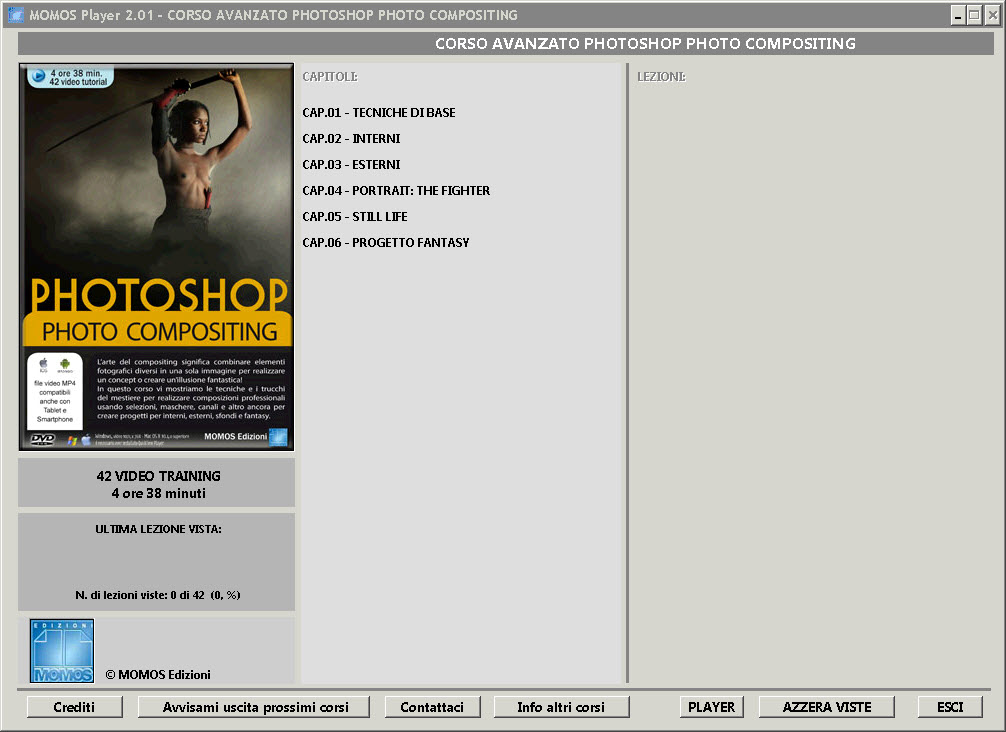Minimize the MOMOS Player window
Screen dimensions: 1006x732
(958, 15)
